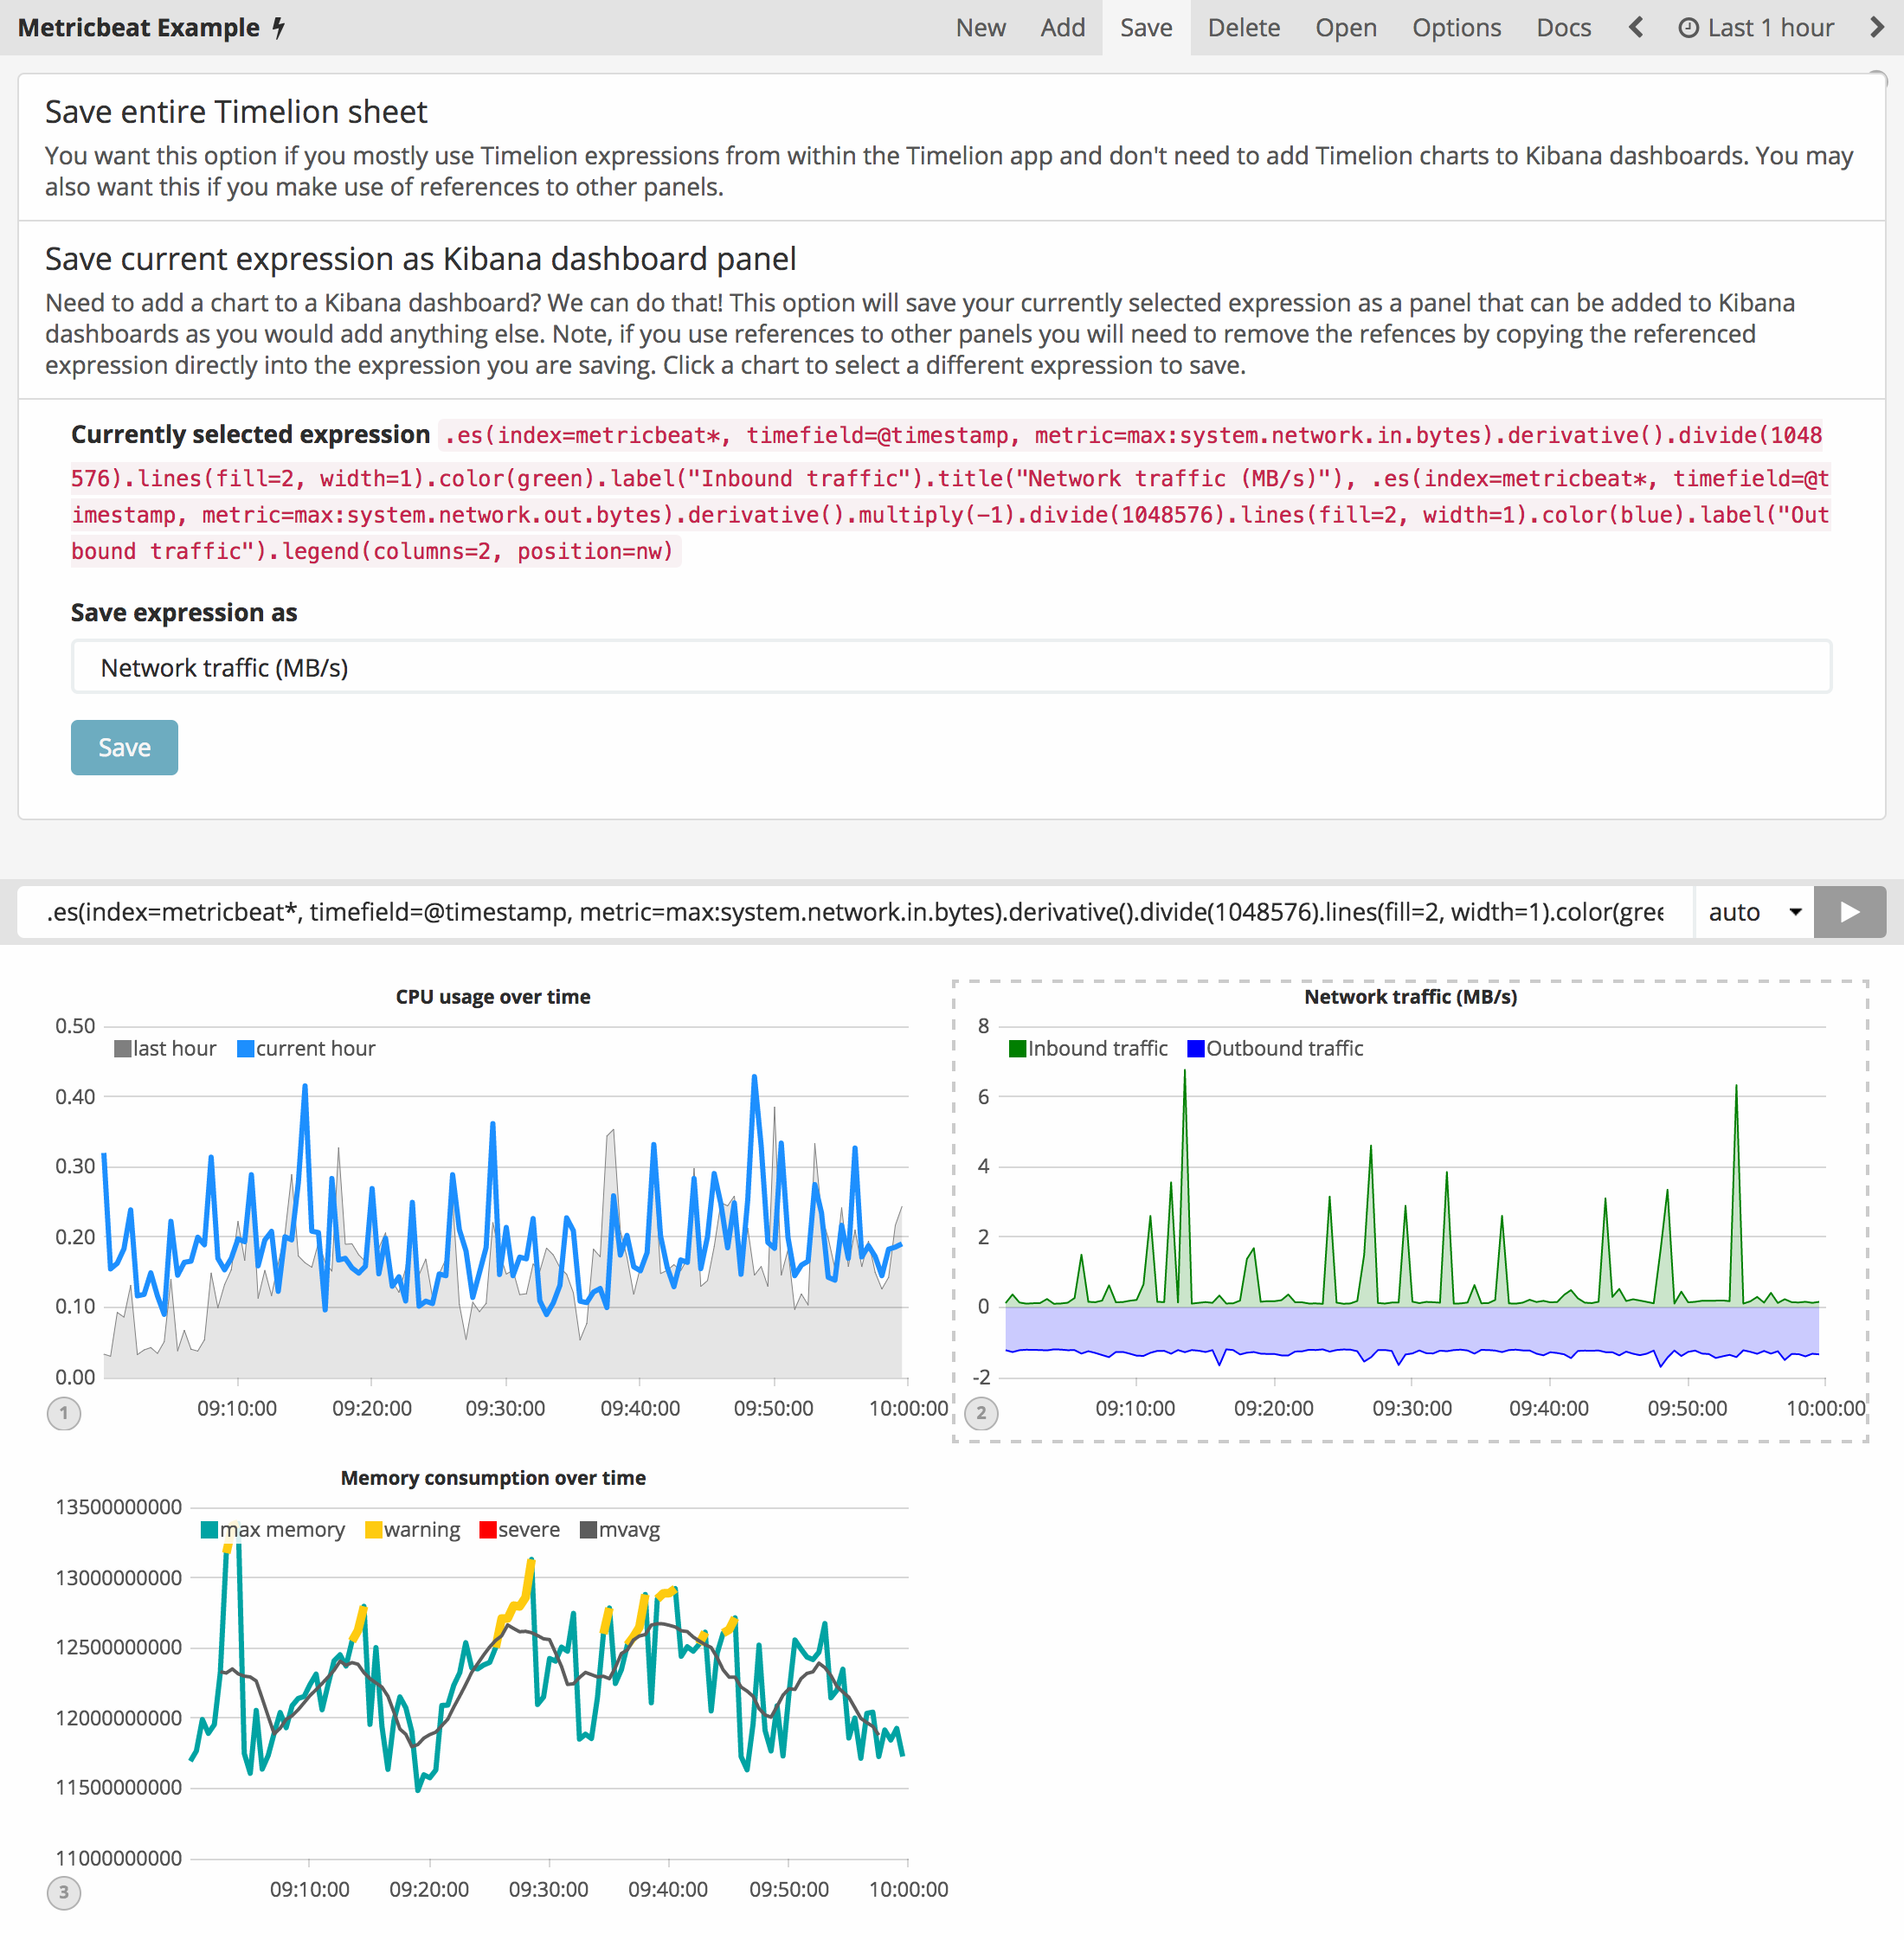Viewport: 1904px width, 1940px height.
Task: Click the Outbound traffic blue color swatch
Action: coord(1195,1048)
